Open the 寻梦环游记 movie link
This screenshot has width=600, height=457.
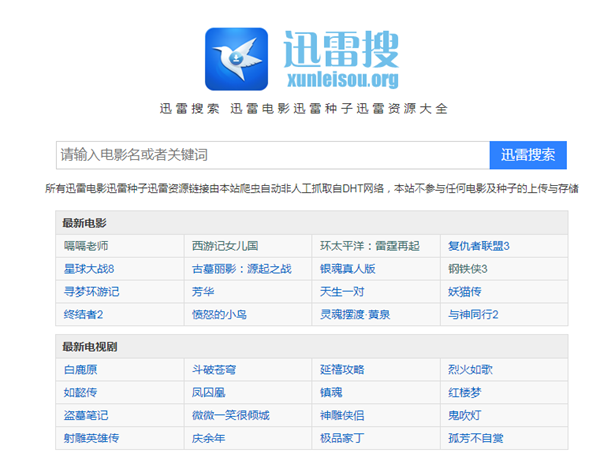point(91,292)
